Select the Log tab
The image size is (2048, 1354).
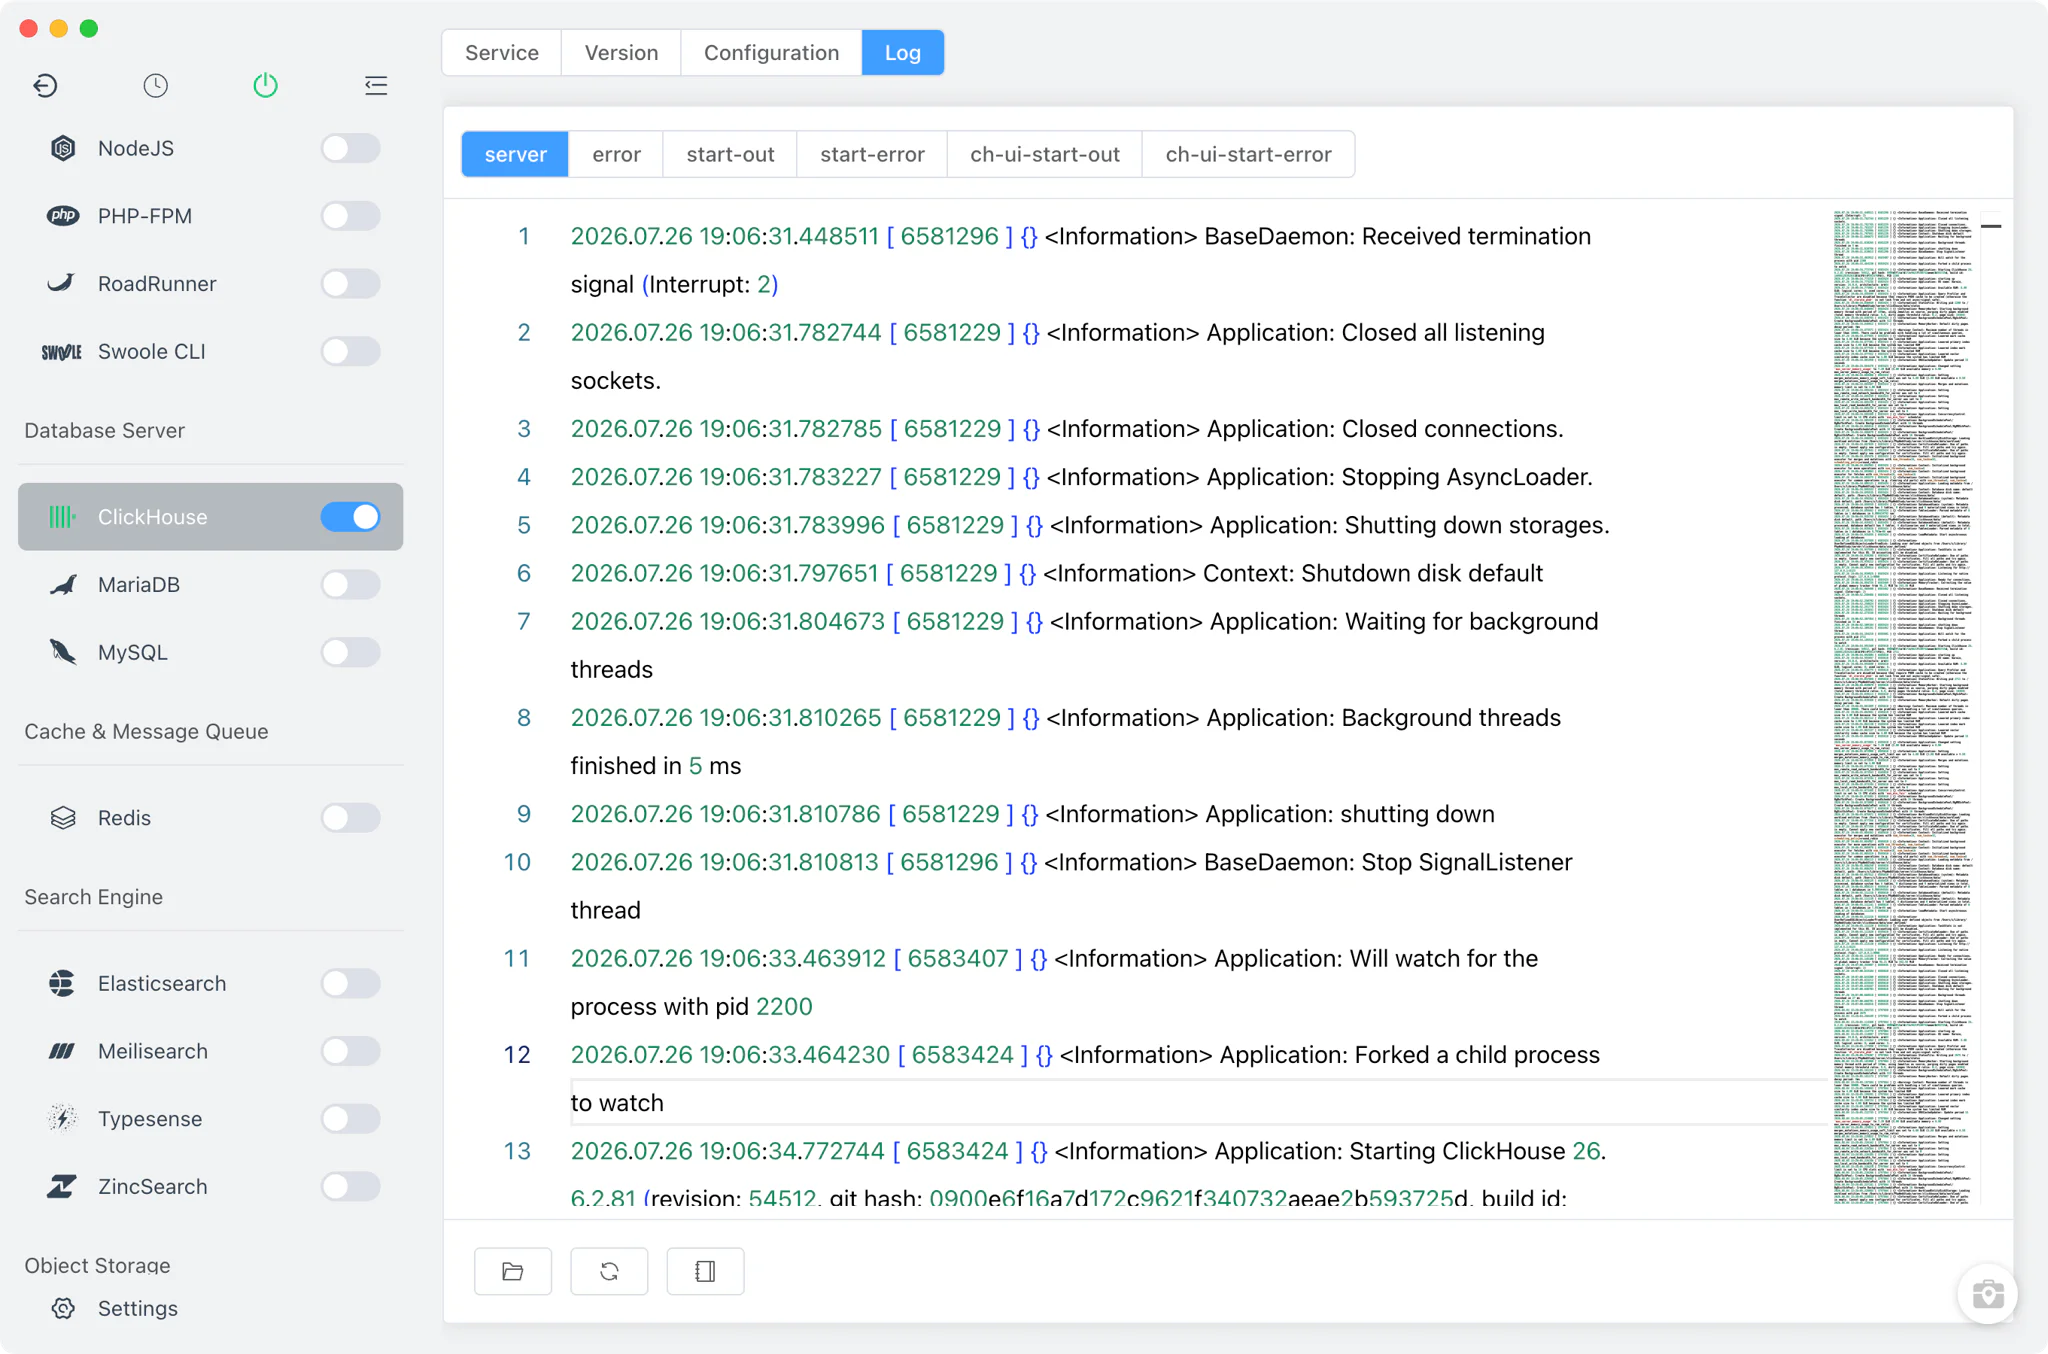(902, 53)
